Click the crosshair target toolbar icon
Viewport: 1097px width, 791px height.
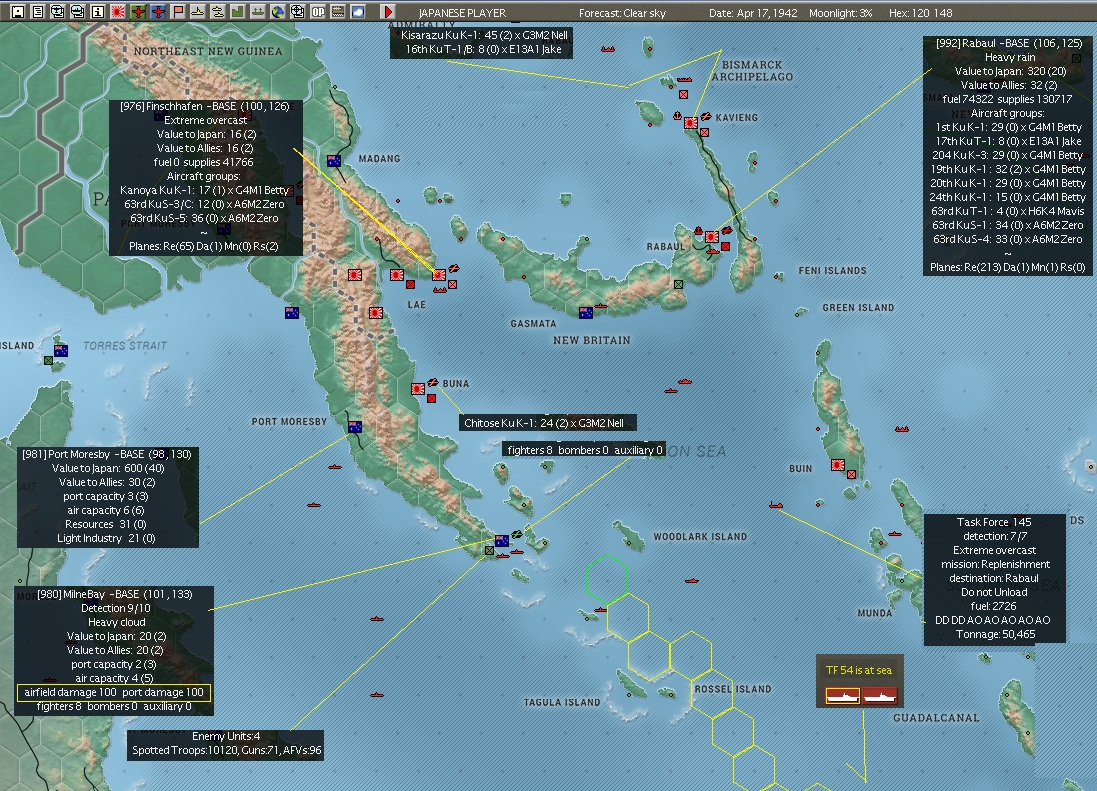click(298, 12)
